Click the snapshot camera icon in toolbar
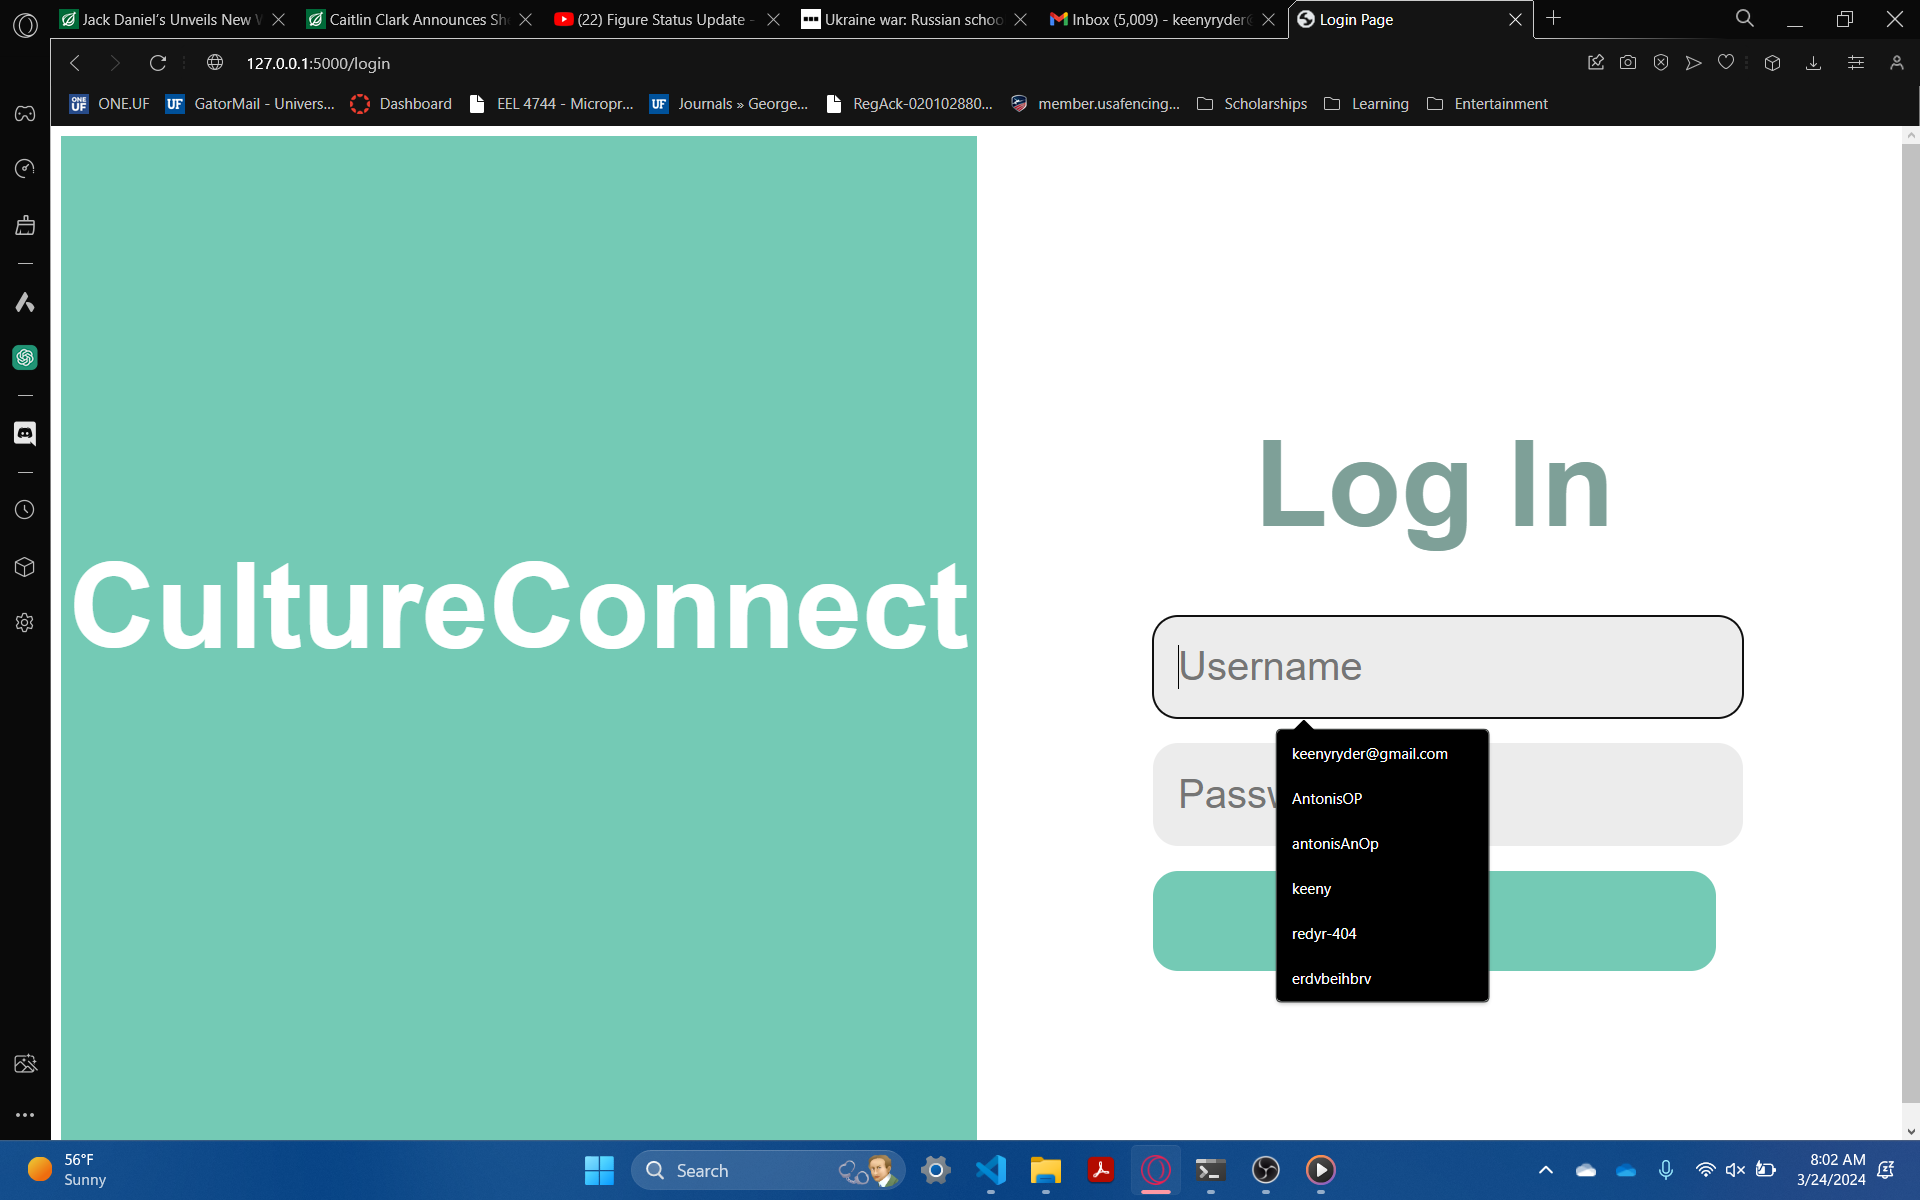The height and width of the screenshot is (1200, 1920). coord(1628,63)
